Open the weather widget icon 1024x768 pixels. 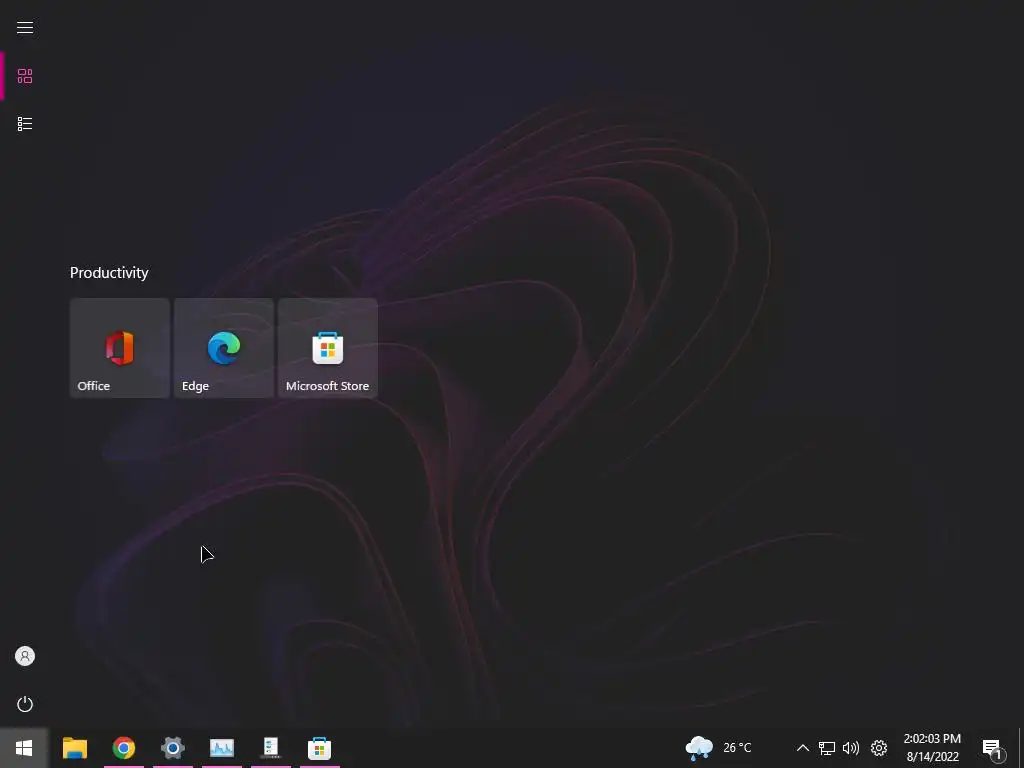coord(699,748)
